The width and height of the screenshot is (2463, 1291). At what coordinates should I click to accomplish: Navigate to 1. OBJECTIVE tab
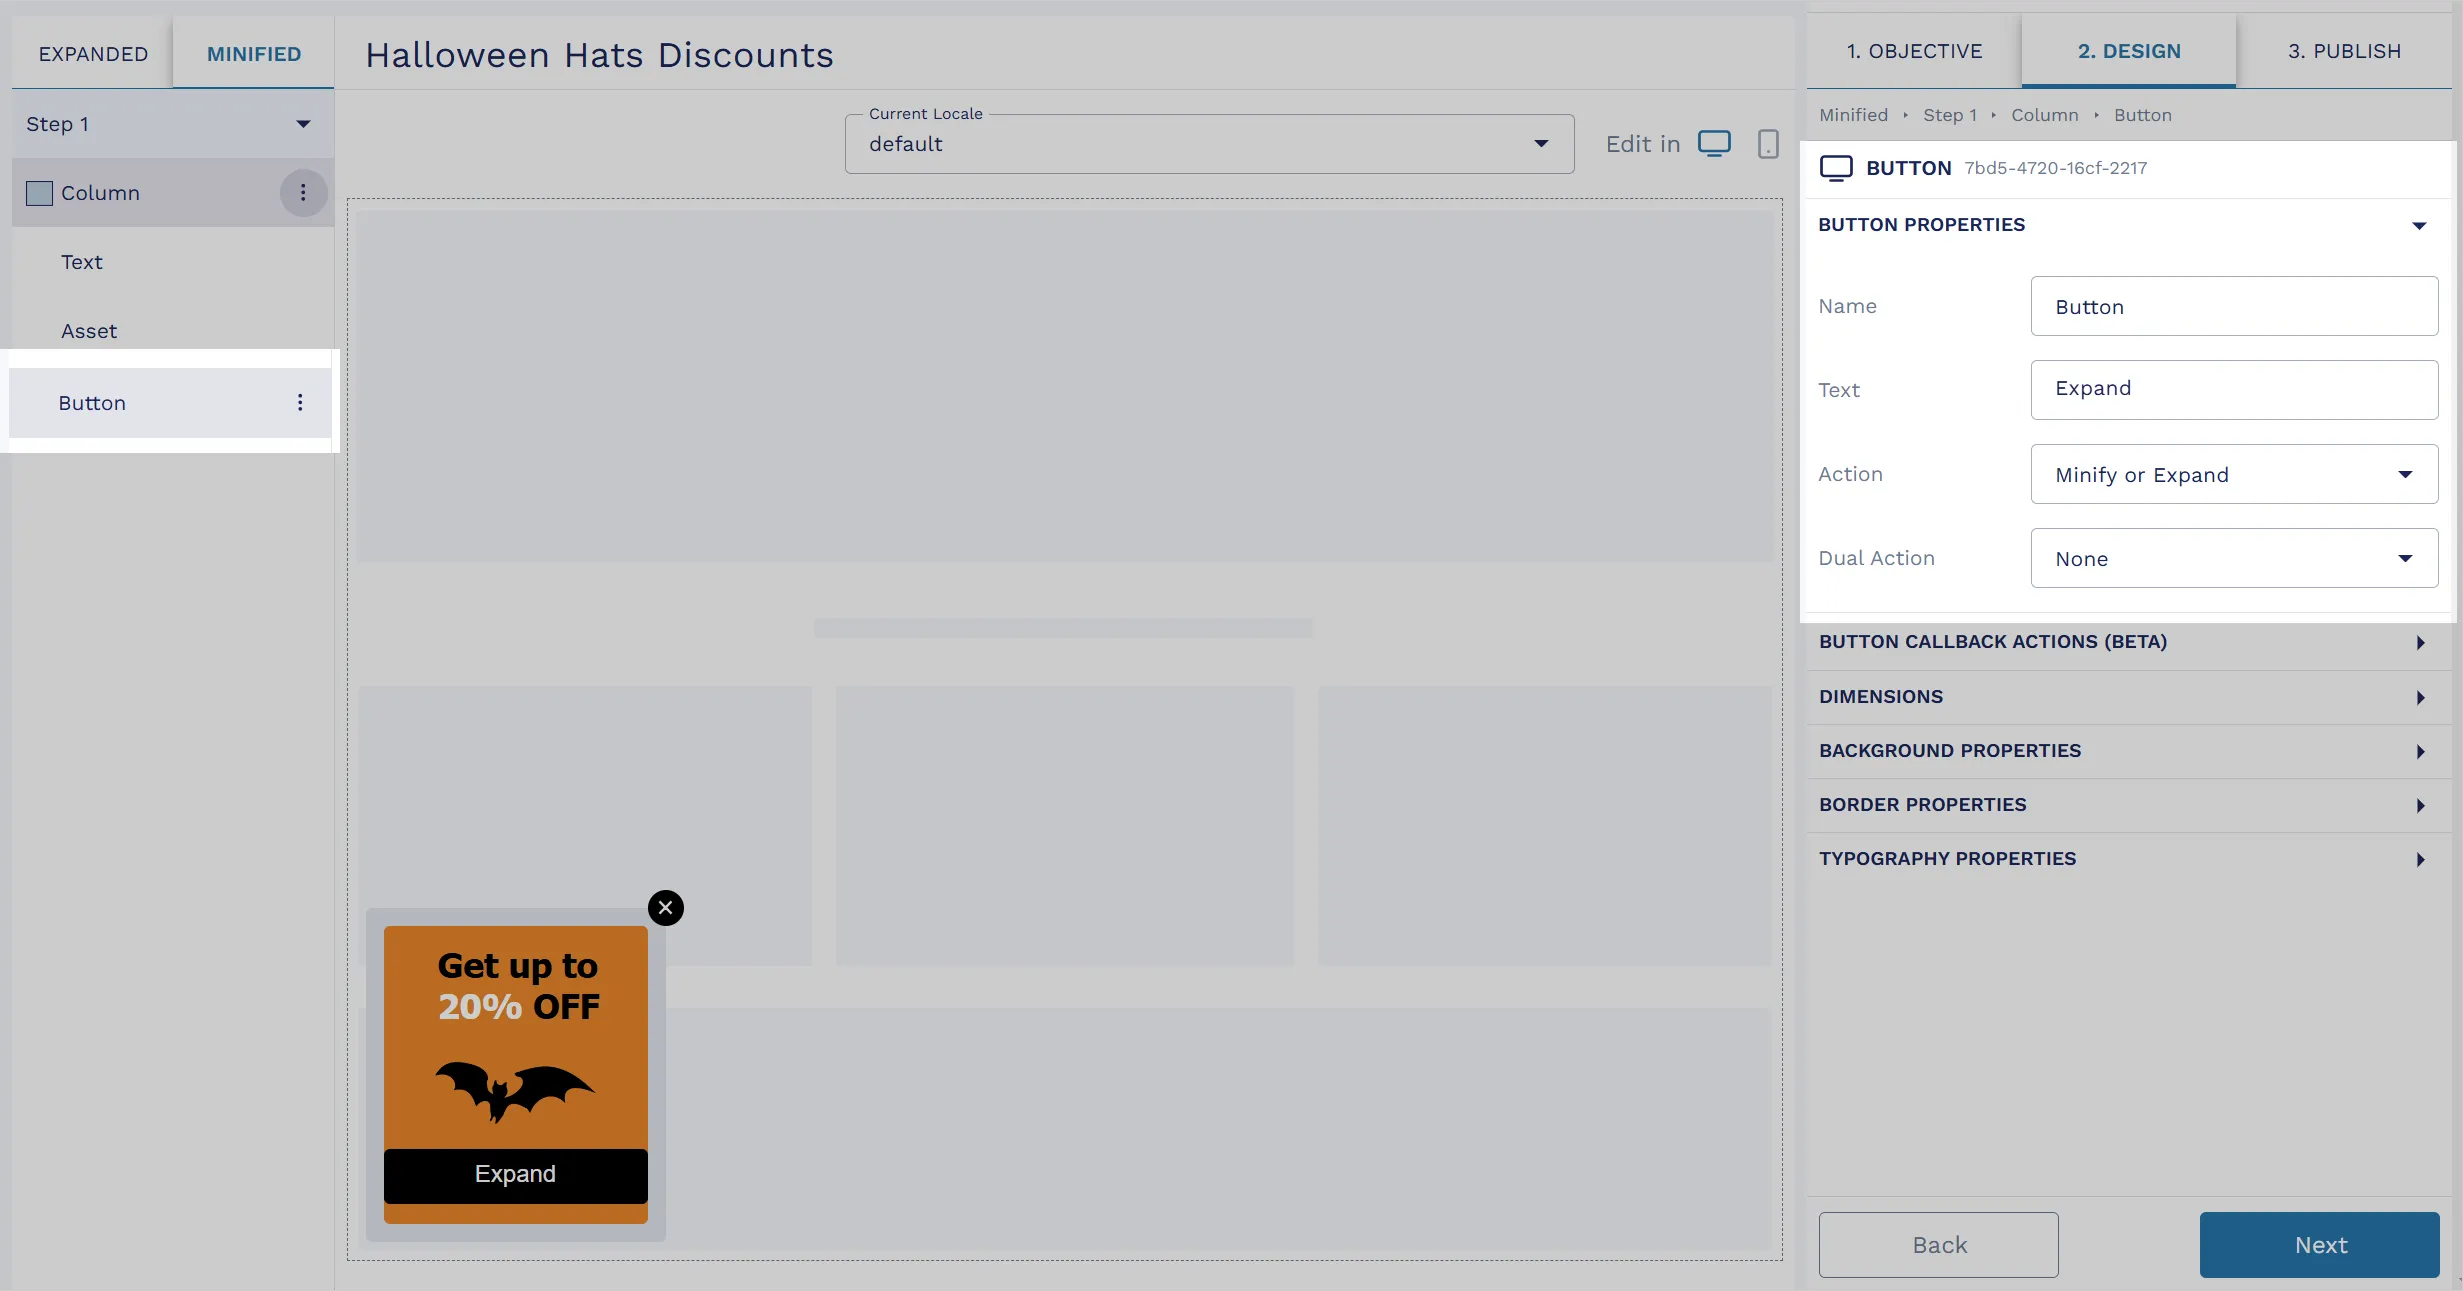[1914, 50]
